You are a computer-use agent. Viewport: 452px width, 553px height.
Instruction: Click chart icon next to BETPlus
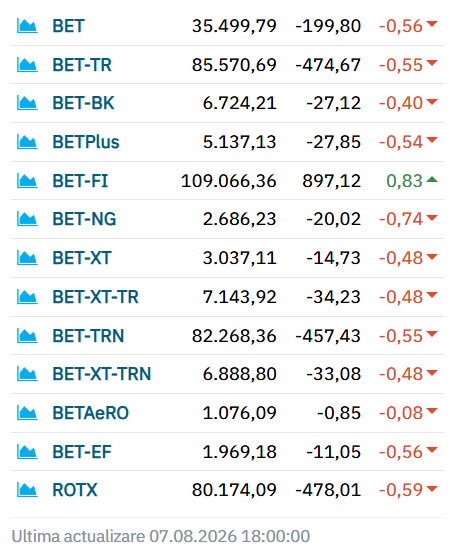[x=27, y=142]
